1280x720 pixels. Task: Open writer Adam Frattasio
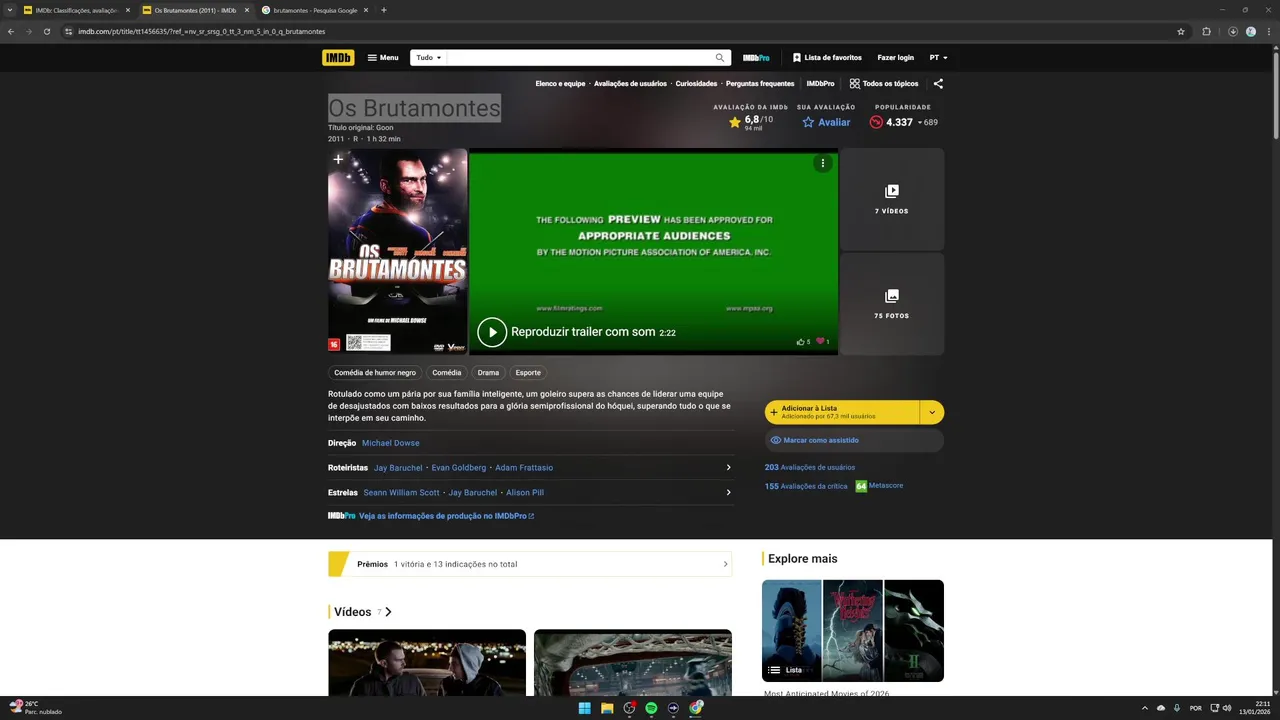[524, 468]
